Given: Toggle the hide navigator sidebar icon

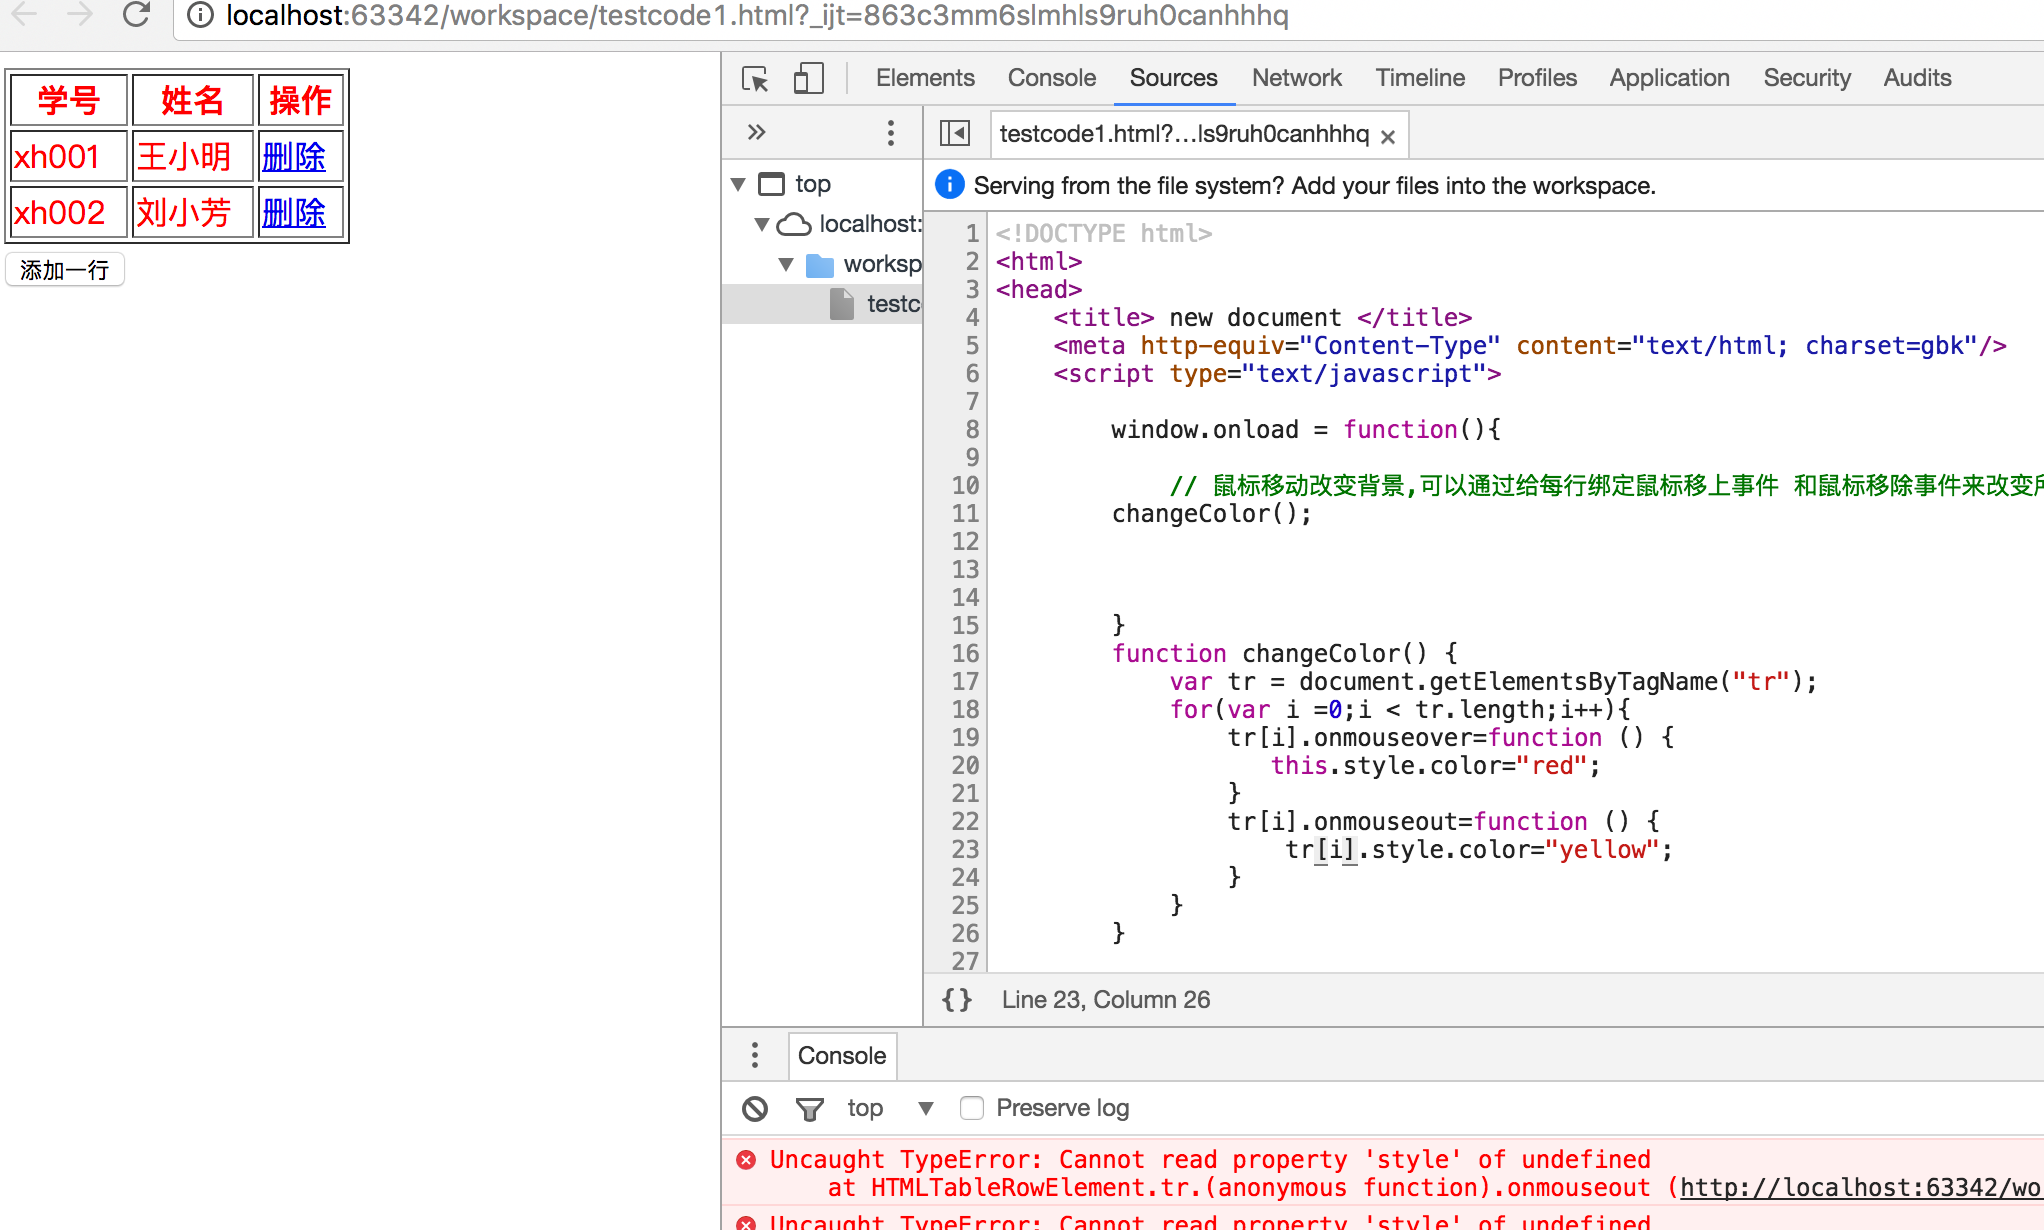Looking at the screenshot, I should [955, 133].
